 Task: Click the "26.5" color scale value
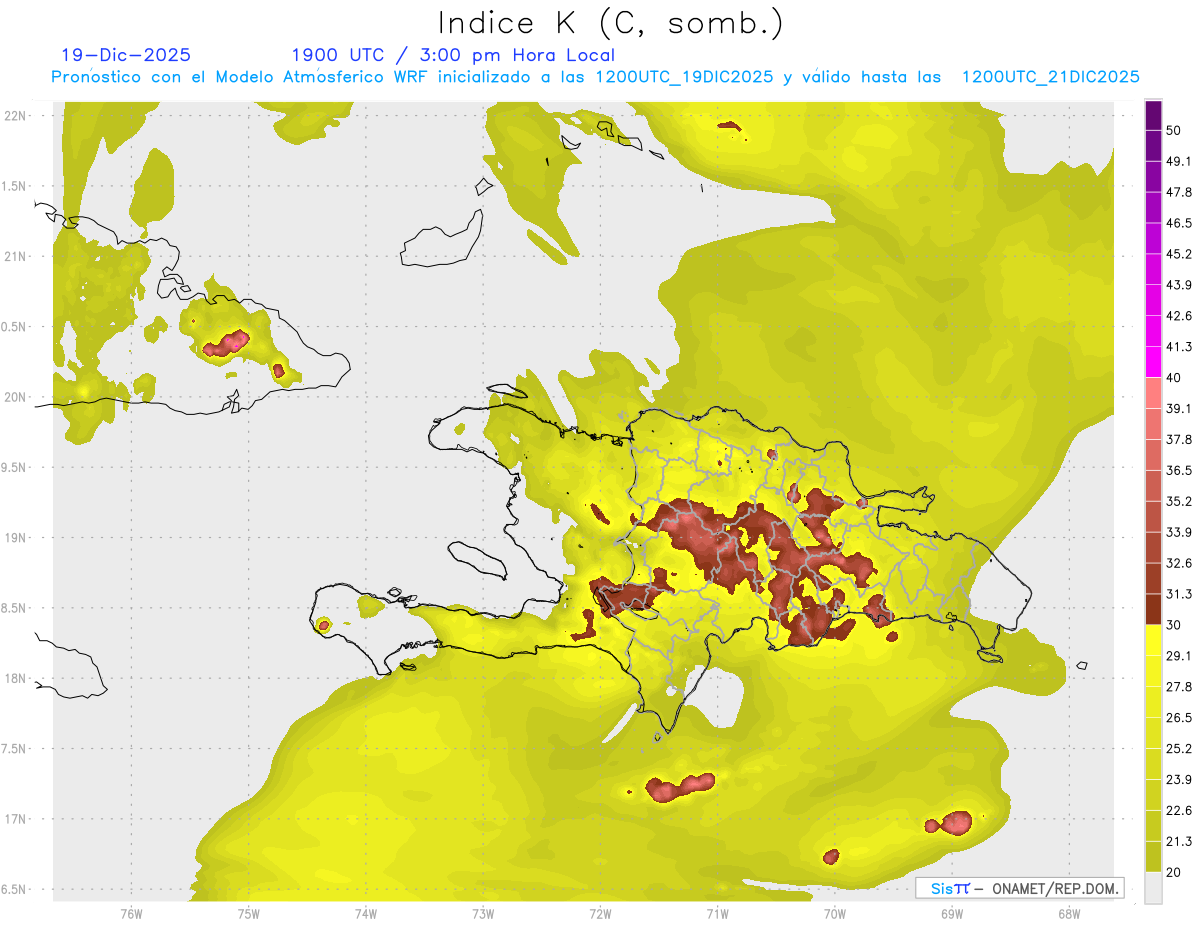click(1179, 718)
